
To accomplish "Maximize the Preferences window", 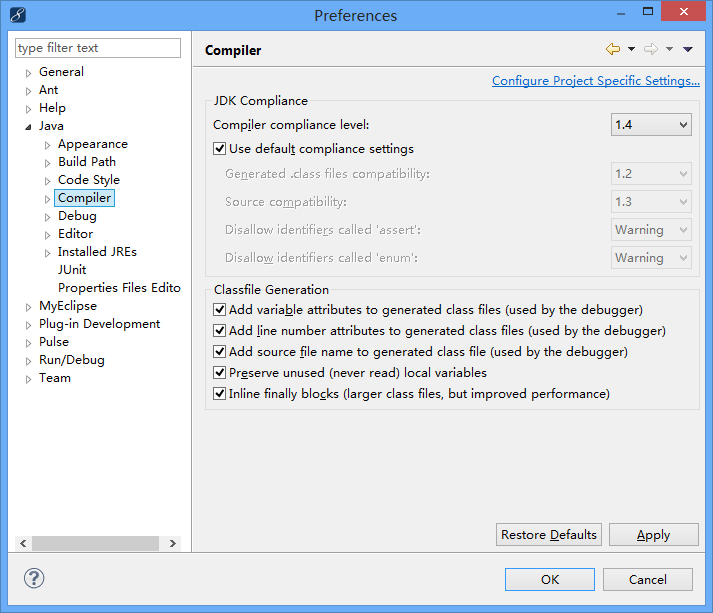I will 648,12.
